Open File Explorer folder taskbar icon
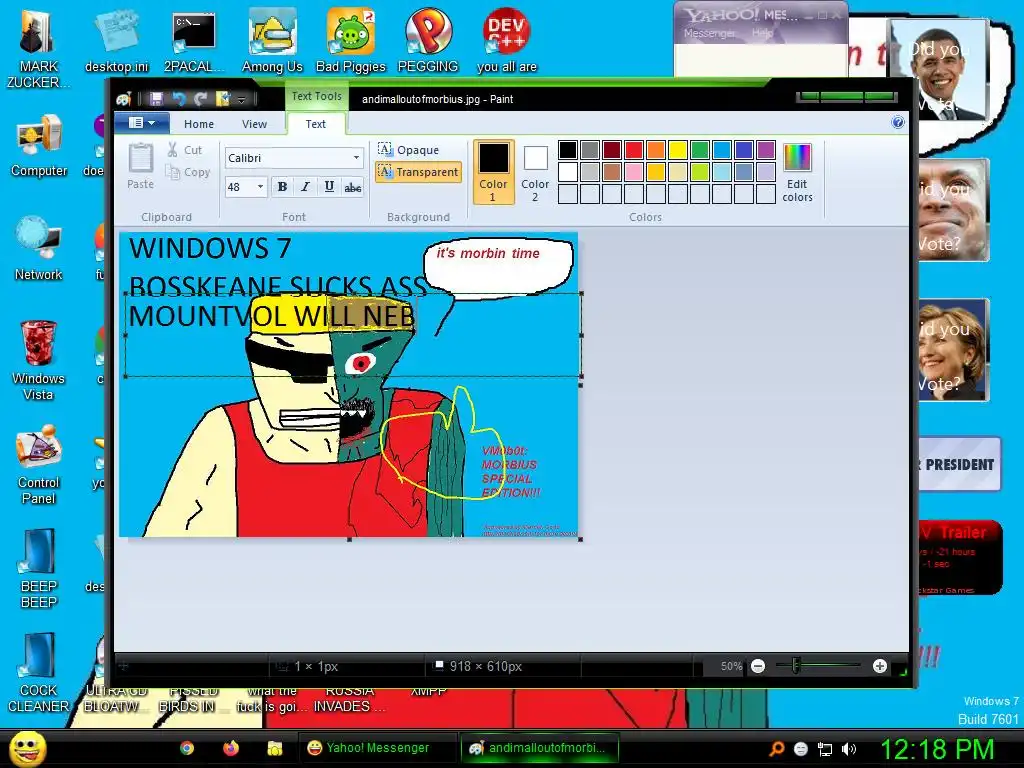This screenshot has width=1024, height=768. tap(274, 748)
